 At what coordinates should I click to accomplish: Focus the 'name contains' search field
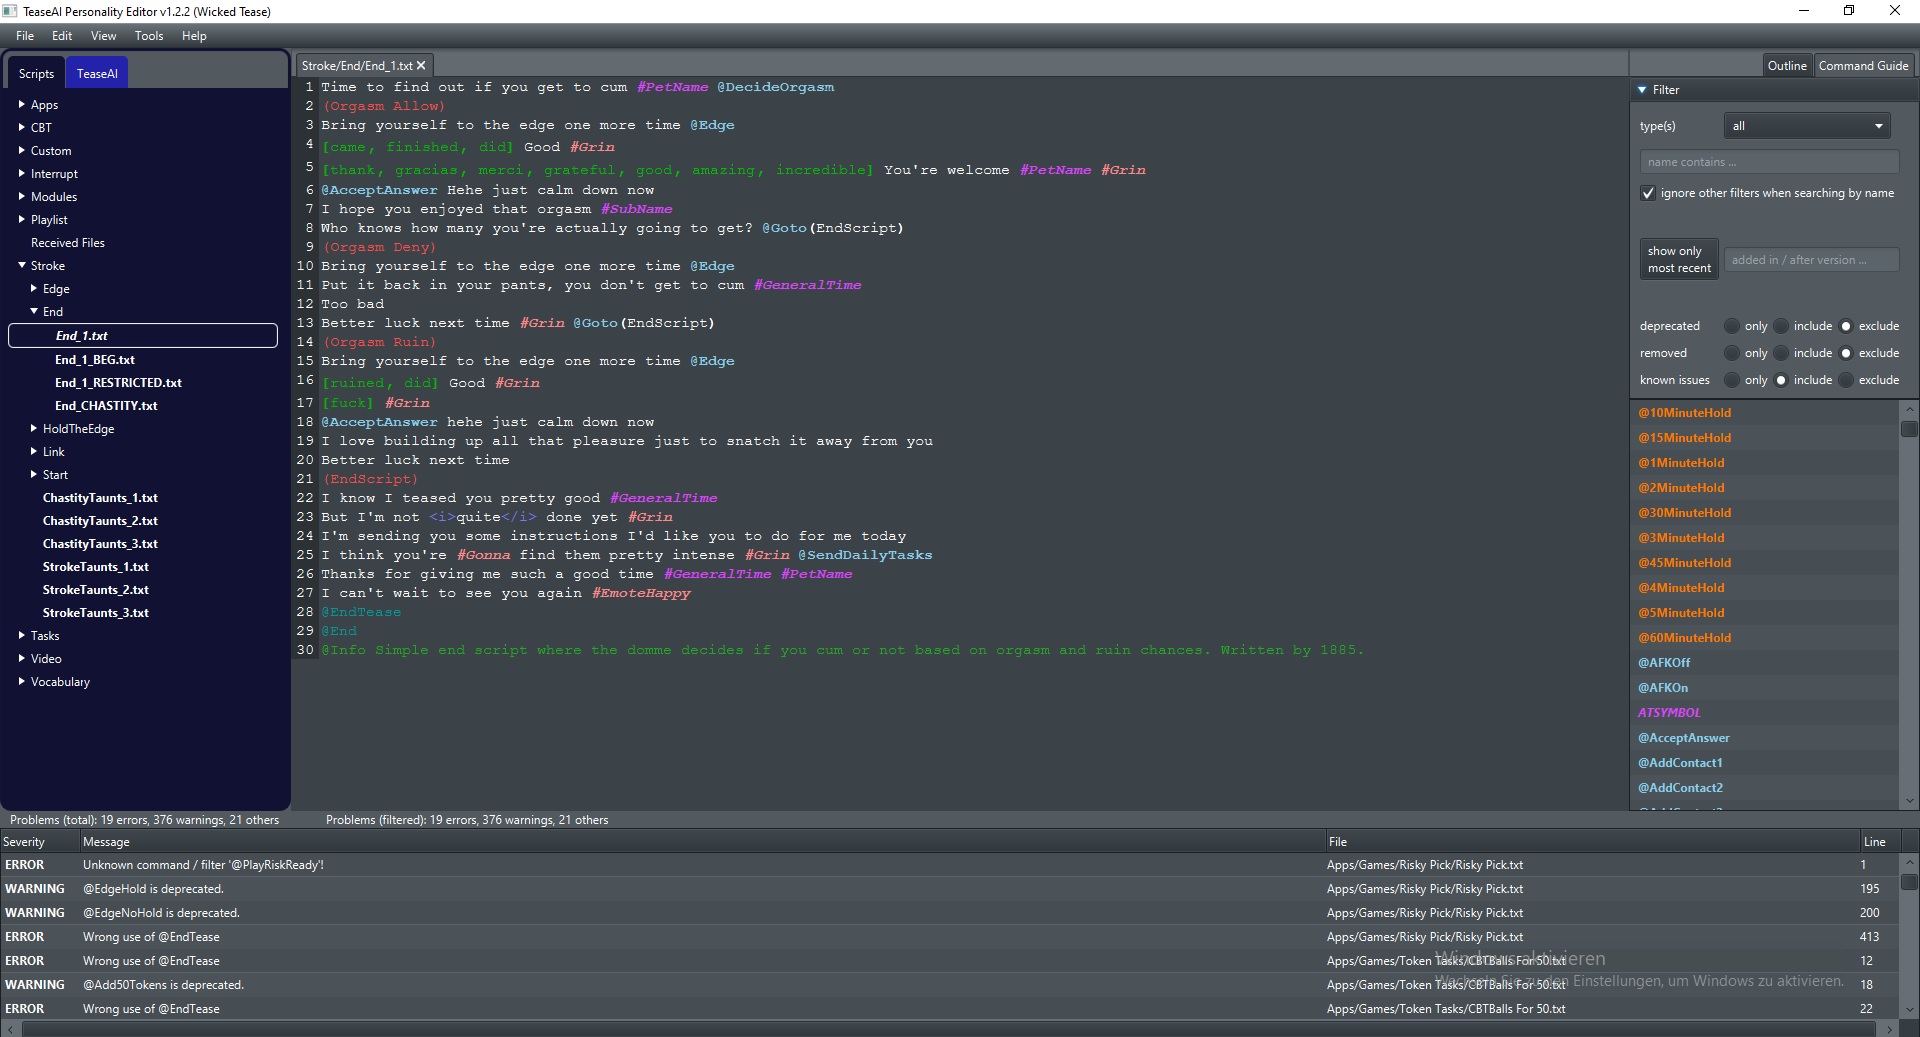(x=1768, y=162)
